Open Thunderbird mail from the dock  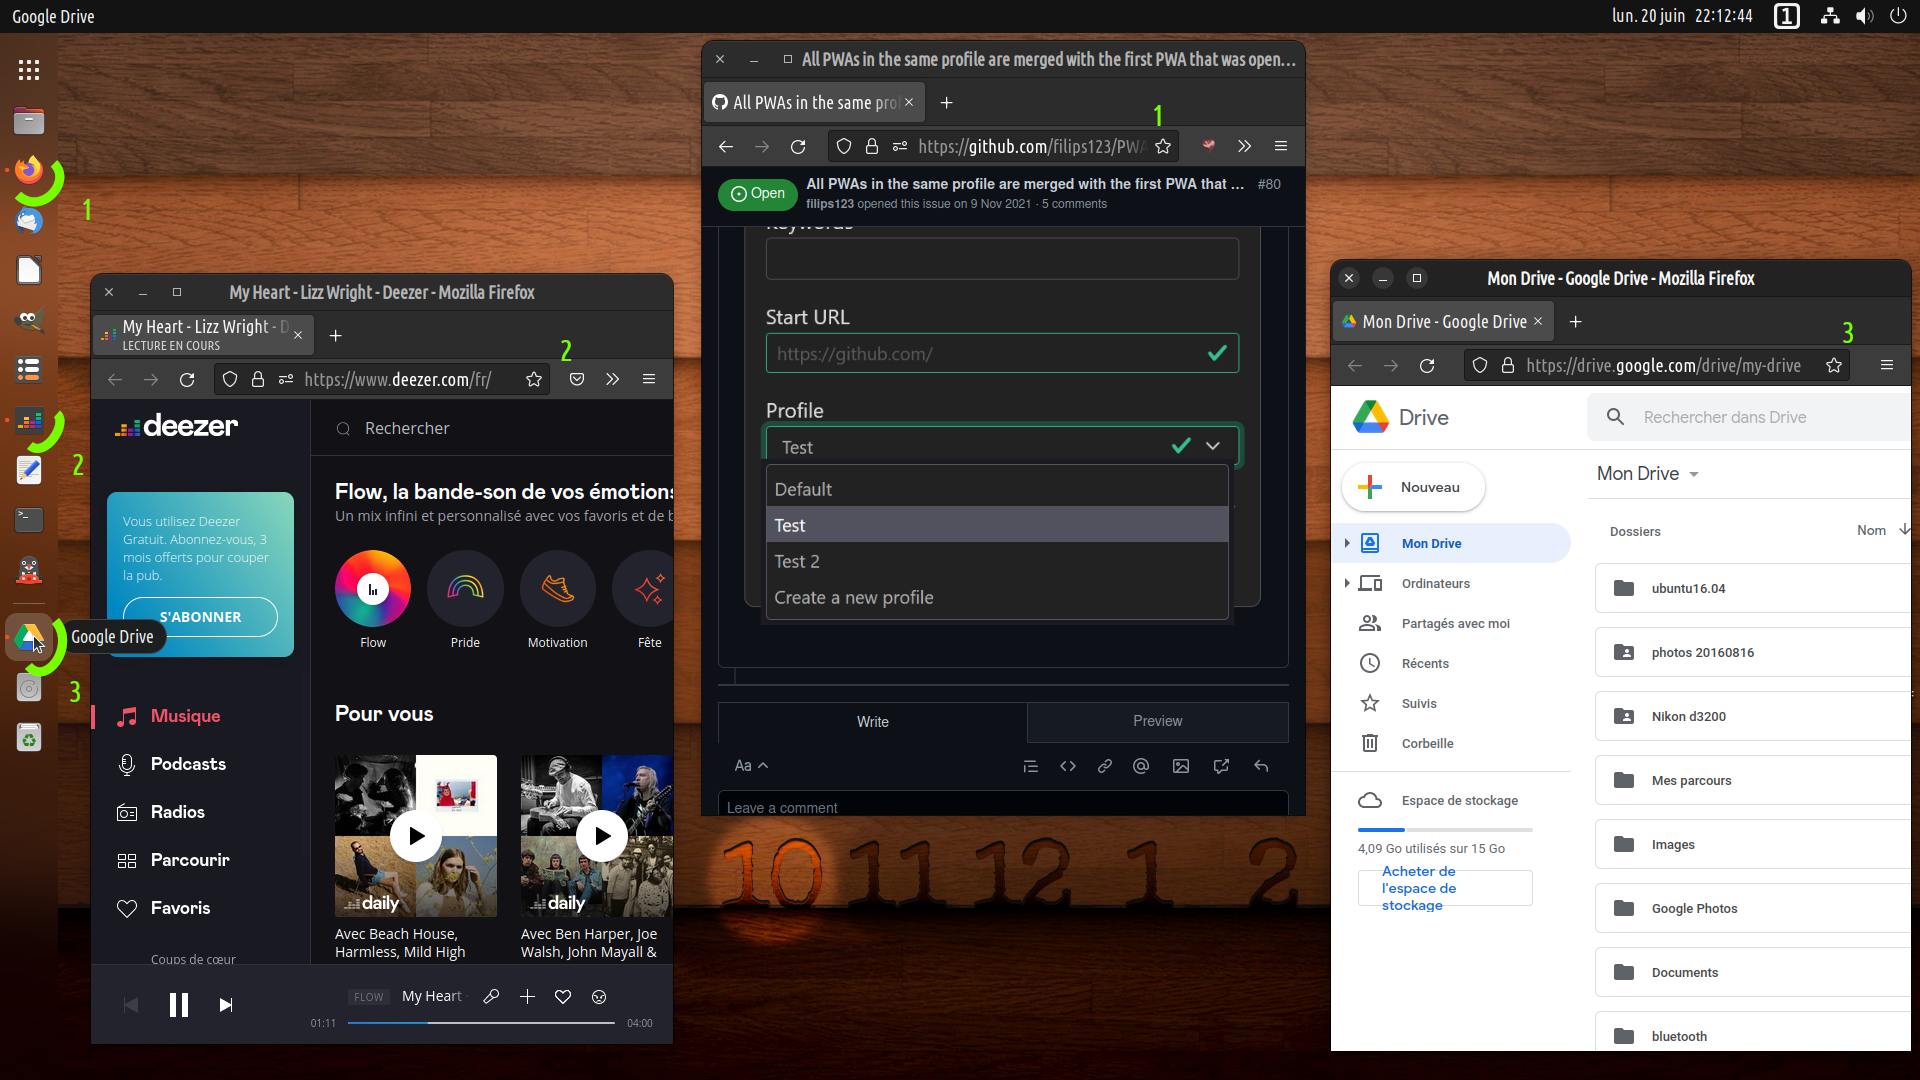point(29,221)
